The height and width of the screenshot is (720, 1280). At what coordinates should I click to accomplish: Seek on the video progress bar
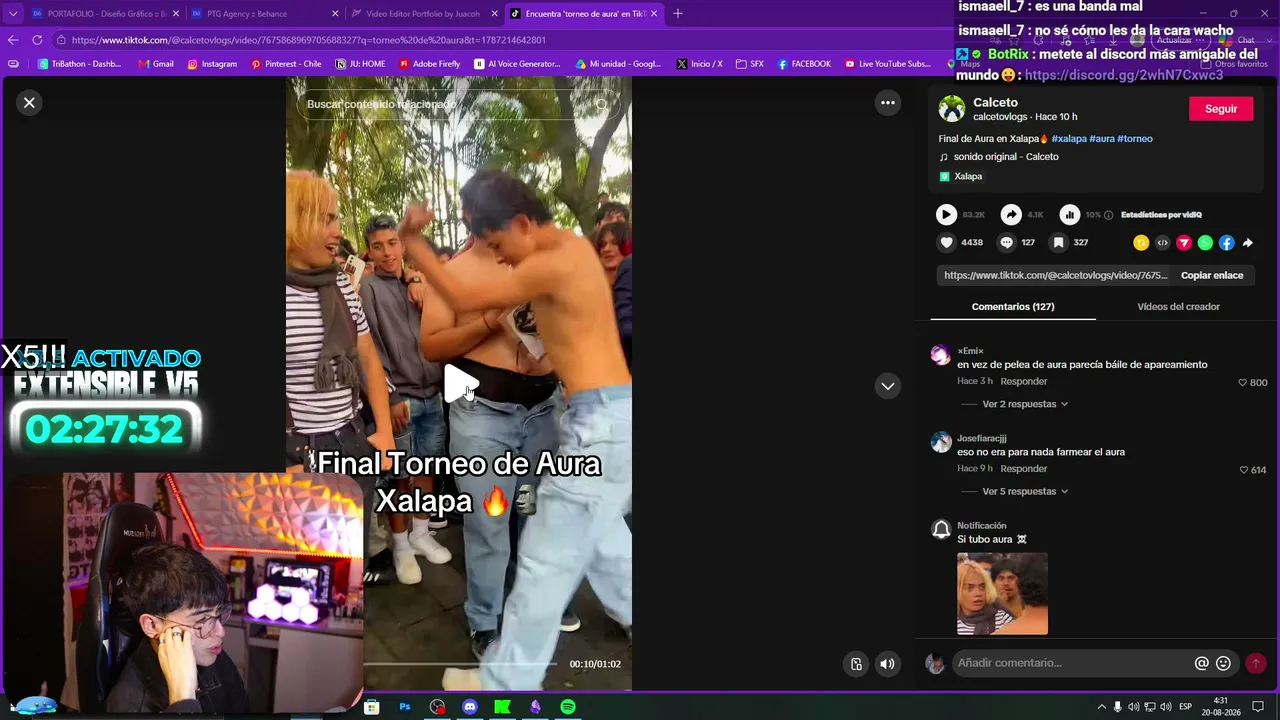(x=460, y=664)
